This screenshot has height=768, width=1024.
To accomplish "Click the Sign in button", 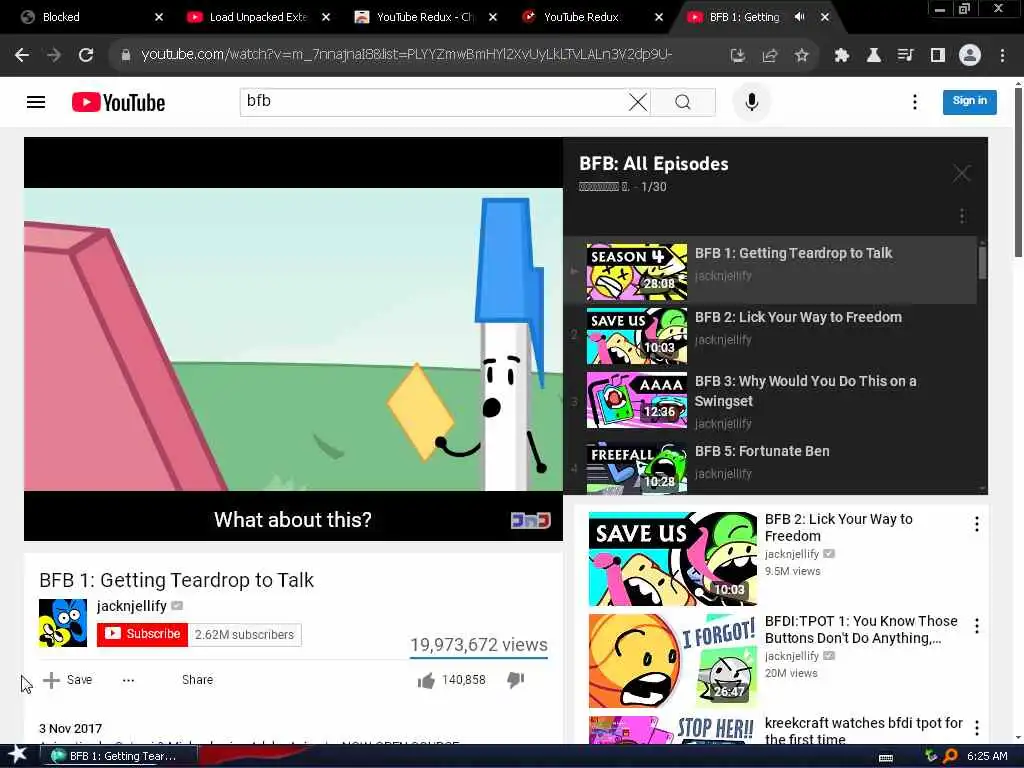I will click(x=969, y=101).
